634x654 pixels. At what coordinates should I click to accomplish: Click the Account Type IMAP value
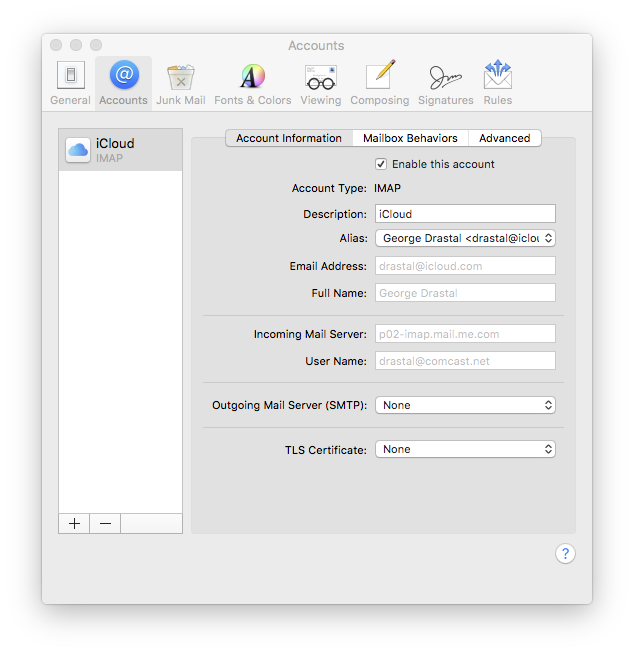(387, 188)
